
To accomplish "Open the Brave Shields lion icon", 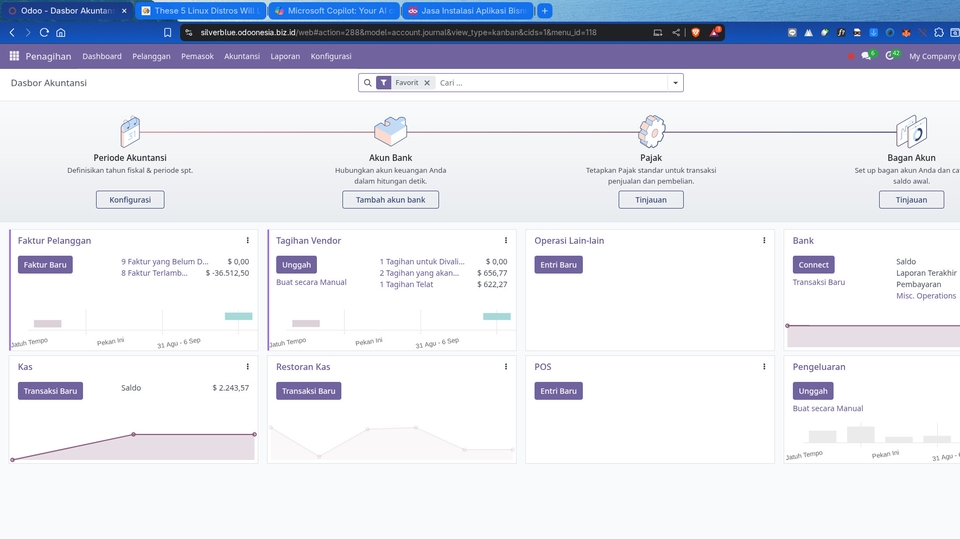I will point(695,32).
